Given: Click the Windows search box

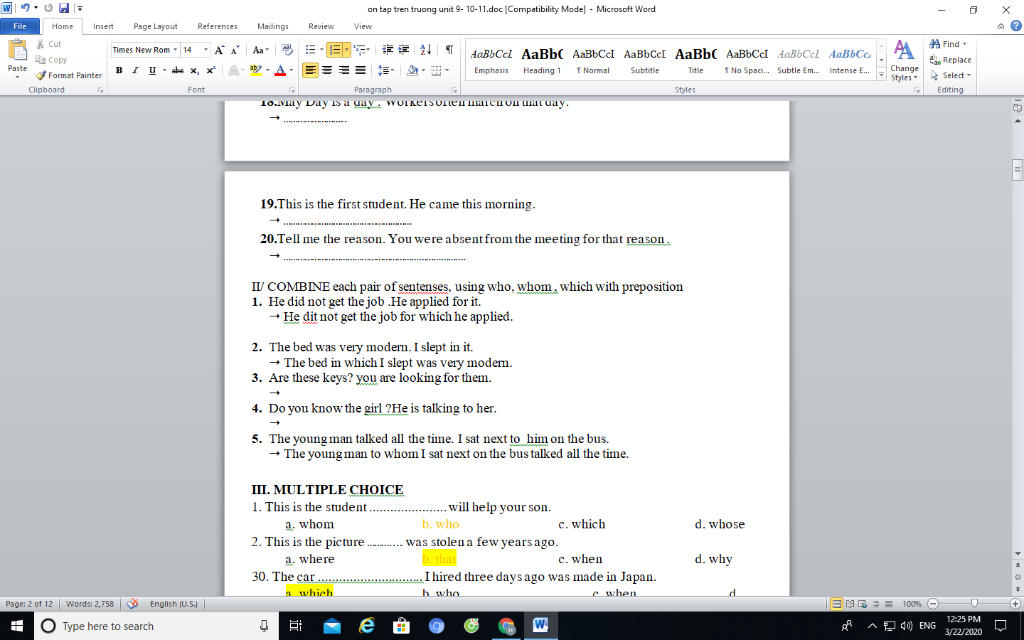Looking at the screenshot, I should tap(155, 626).
